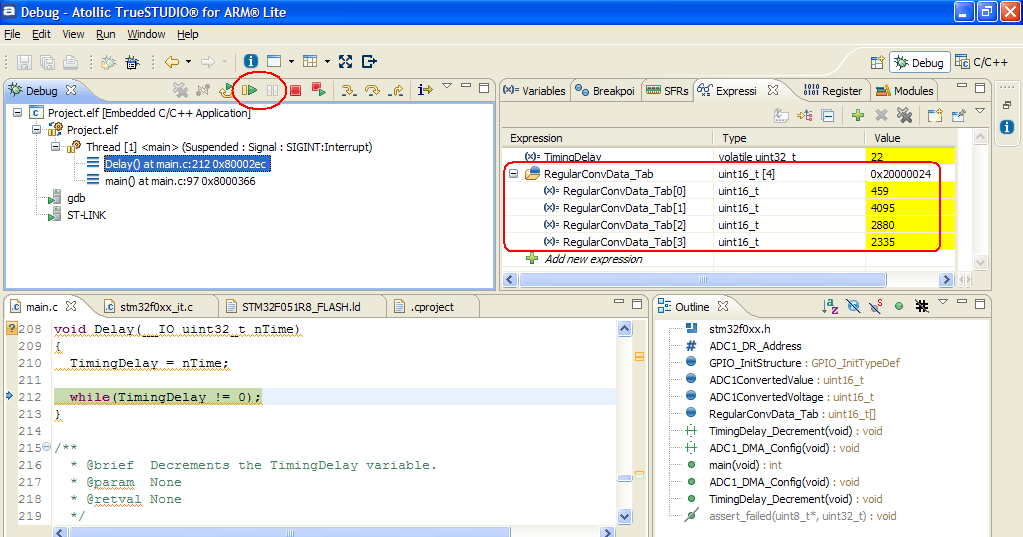The image size is (1023, 537).
Task: Collapse the Project.elf application tree node
Action: pos(18,113)
